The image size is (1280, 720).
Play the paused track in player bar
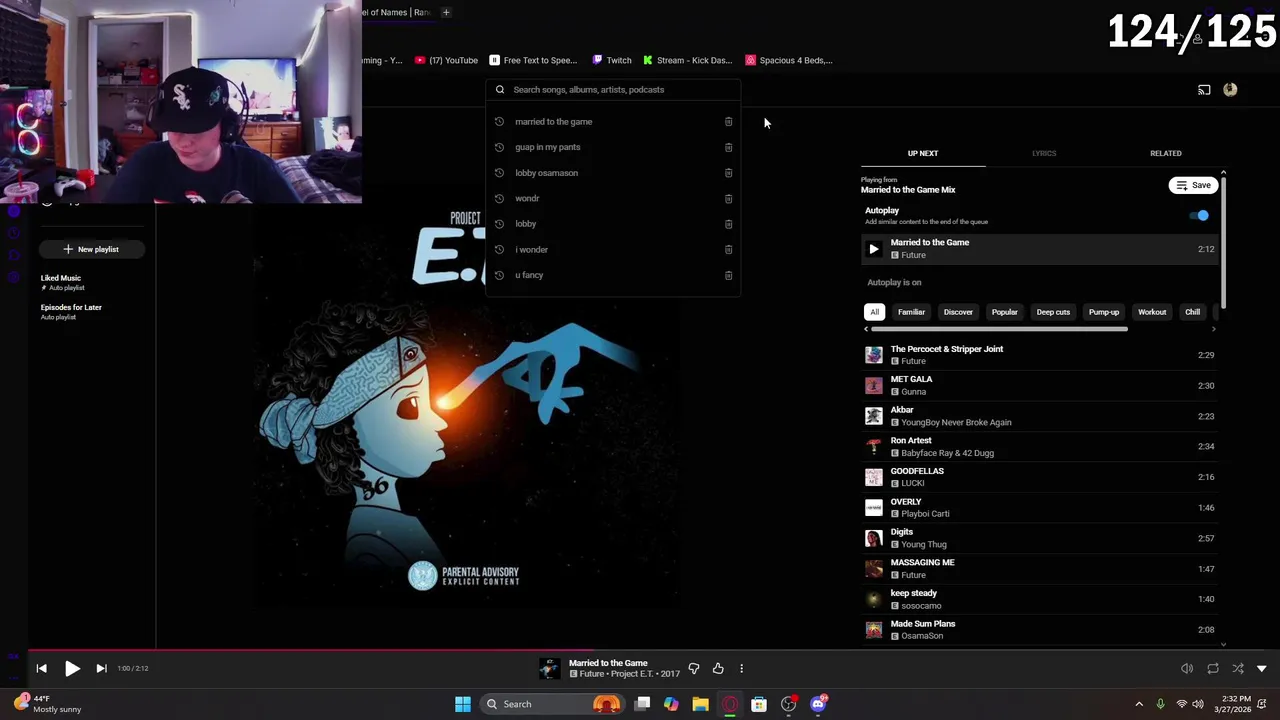coord(72,668)
